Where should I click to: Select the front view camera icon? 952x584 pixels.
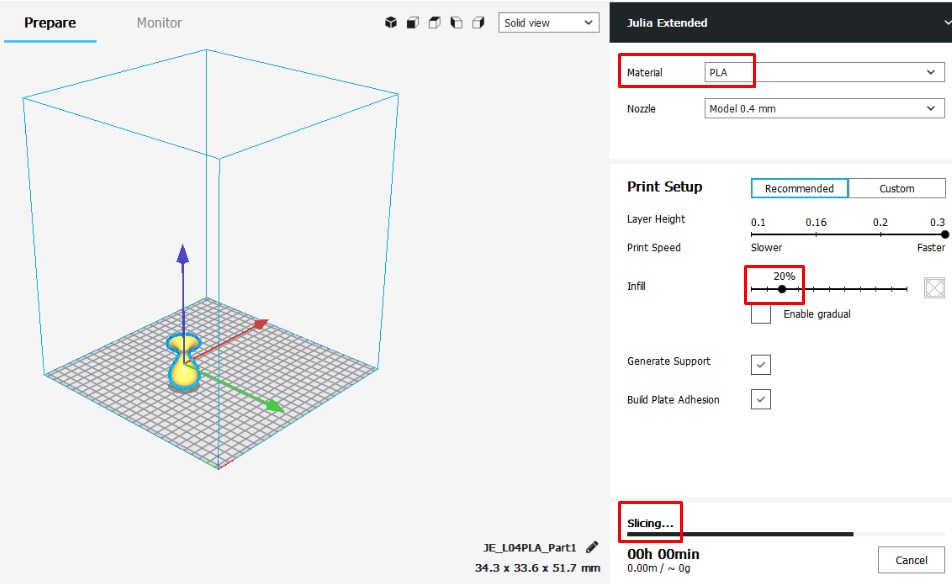pos(413,22)
